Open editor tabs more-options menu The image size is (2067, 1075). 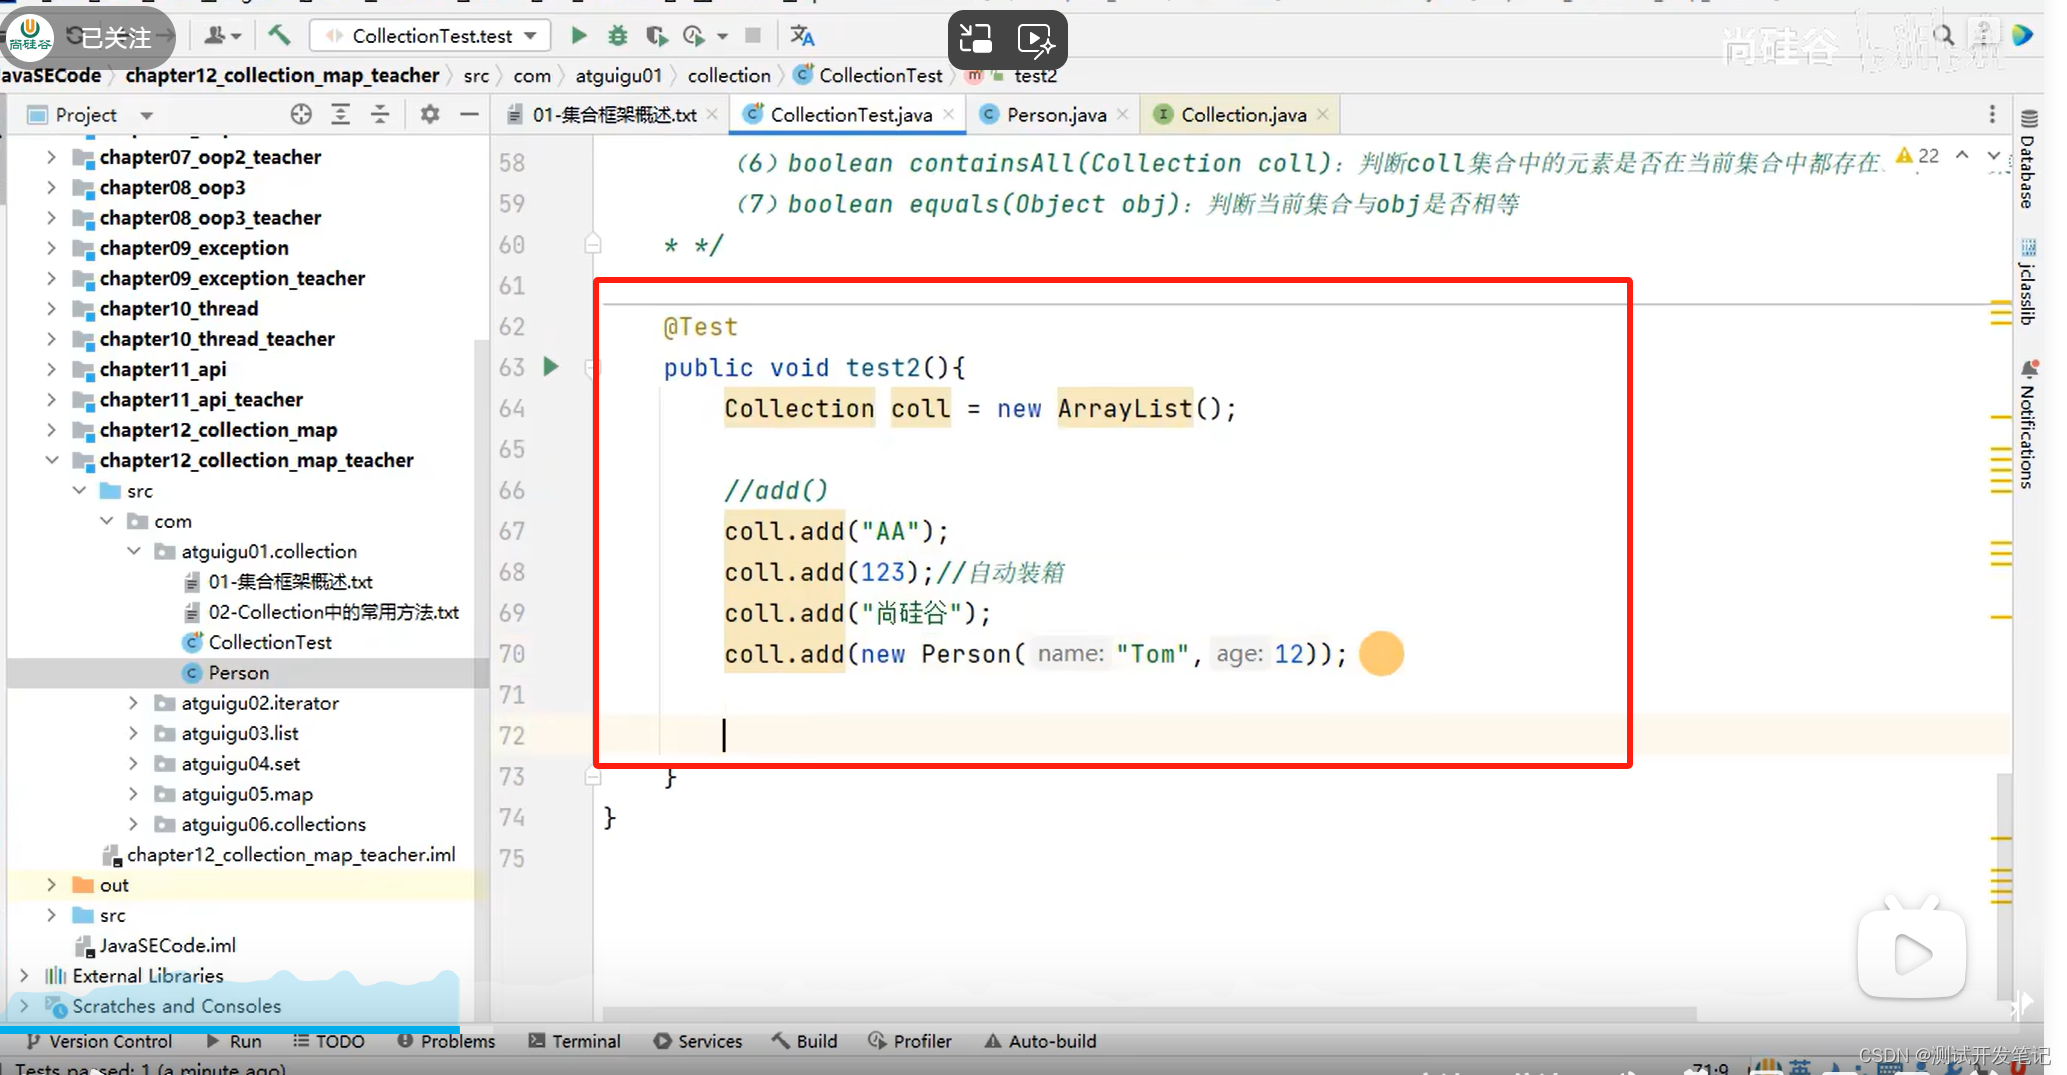(1992, 114)
